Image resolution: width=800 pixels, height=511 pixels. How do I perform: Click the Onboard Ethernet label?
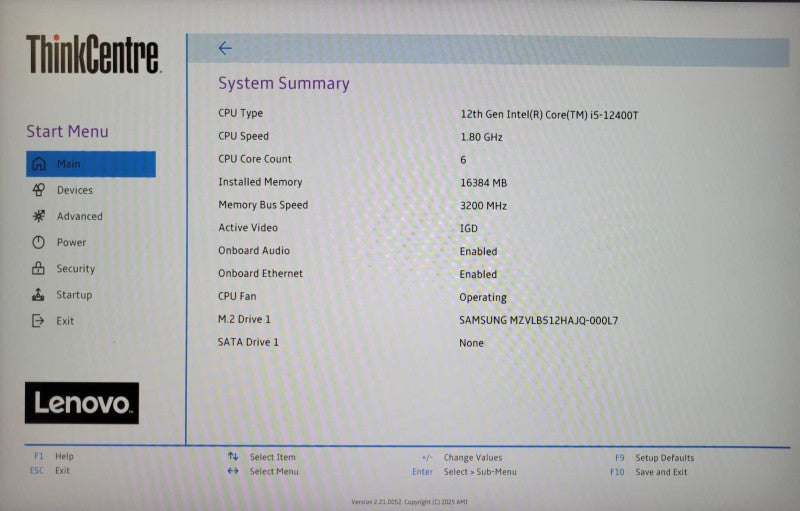pos(260,273)
